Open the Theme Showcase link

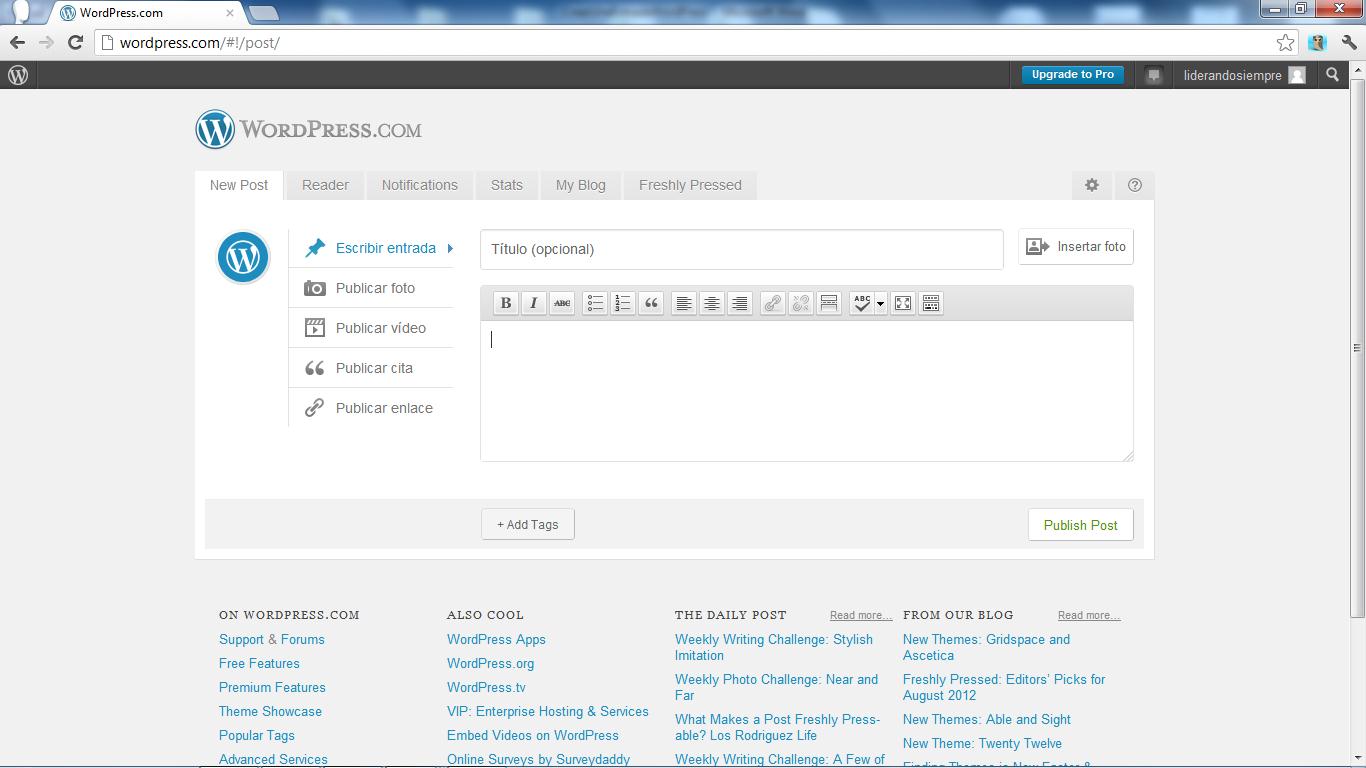pos(270,711)
